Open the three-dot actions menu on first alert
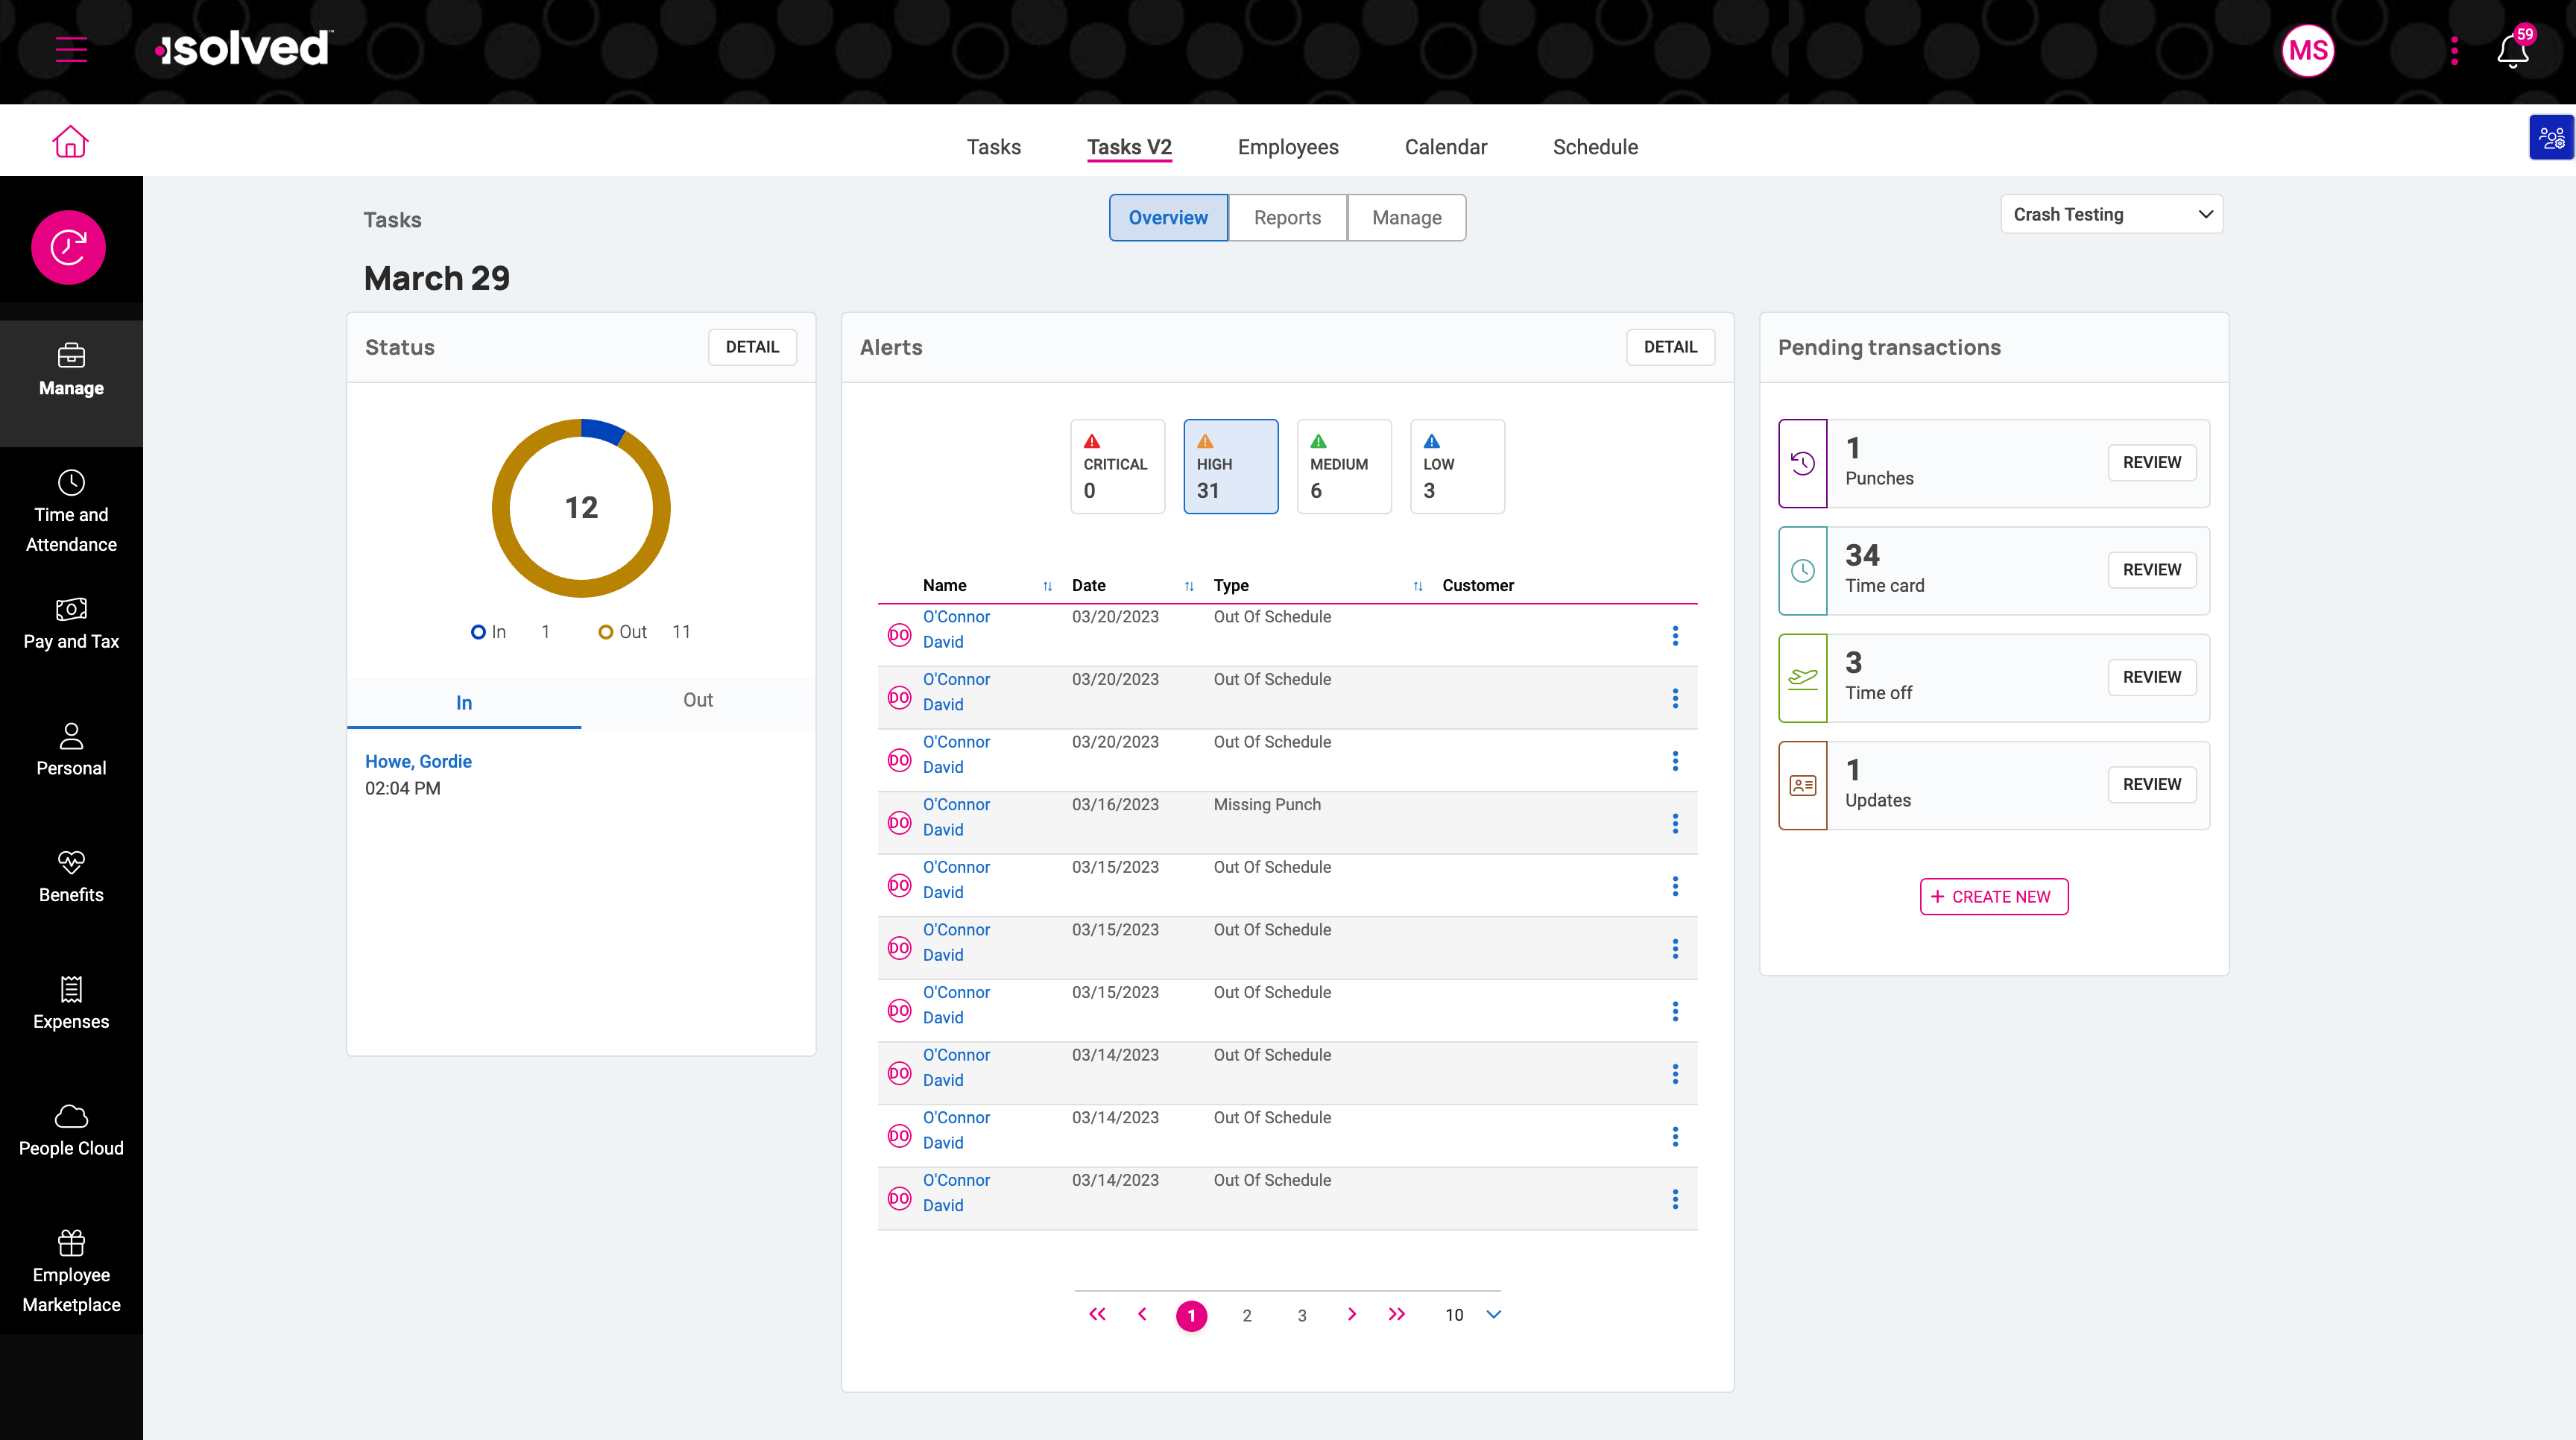The height and width of the screenshot is (1440, 2576). click(1675, 635)
